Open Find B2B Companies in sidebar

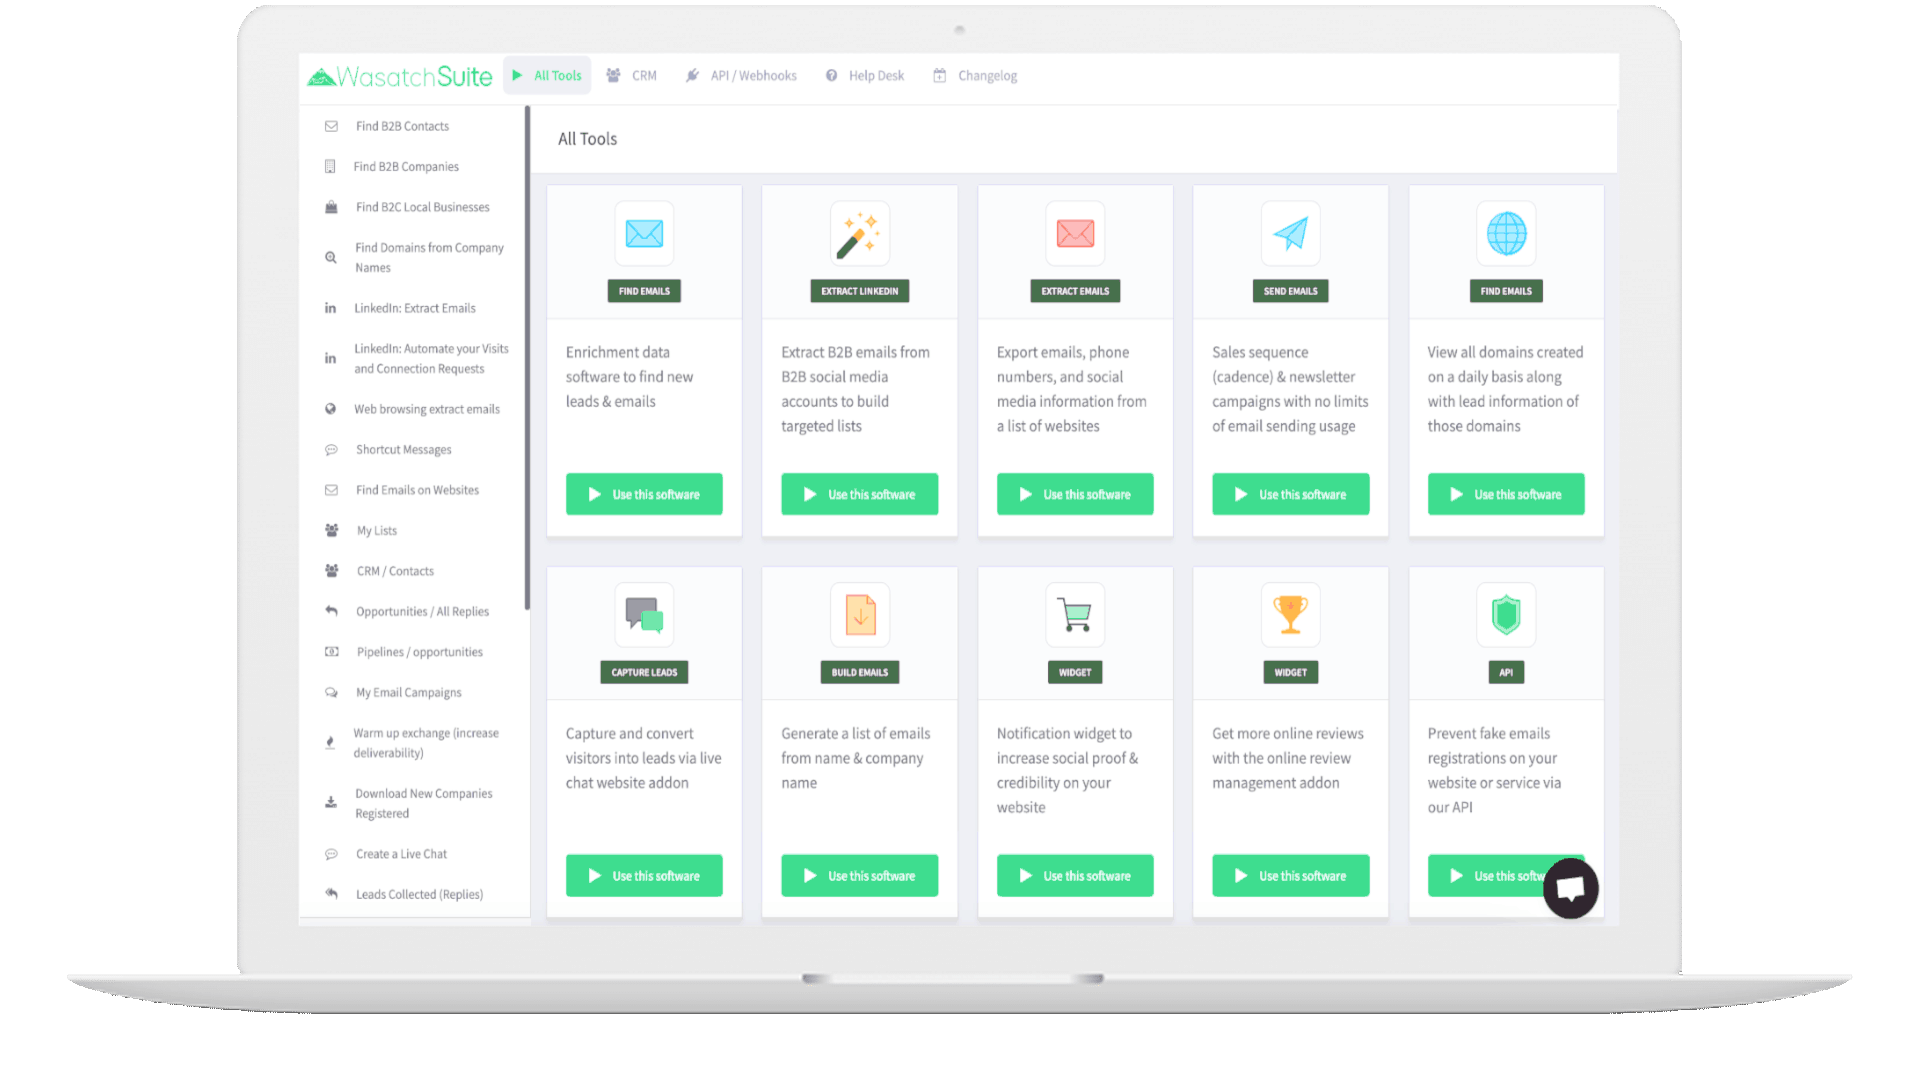point(406,167)
